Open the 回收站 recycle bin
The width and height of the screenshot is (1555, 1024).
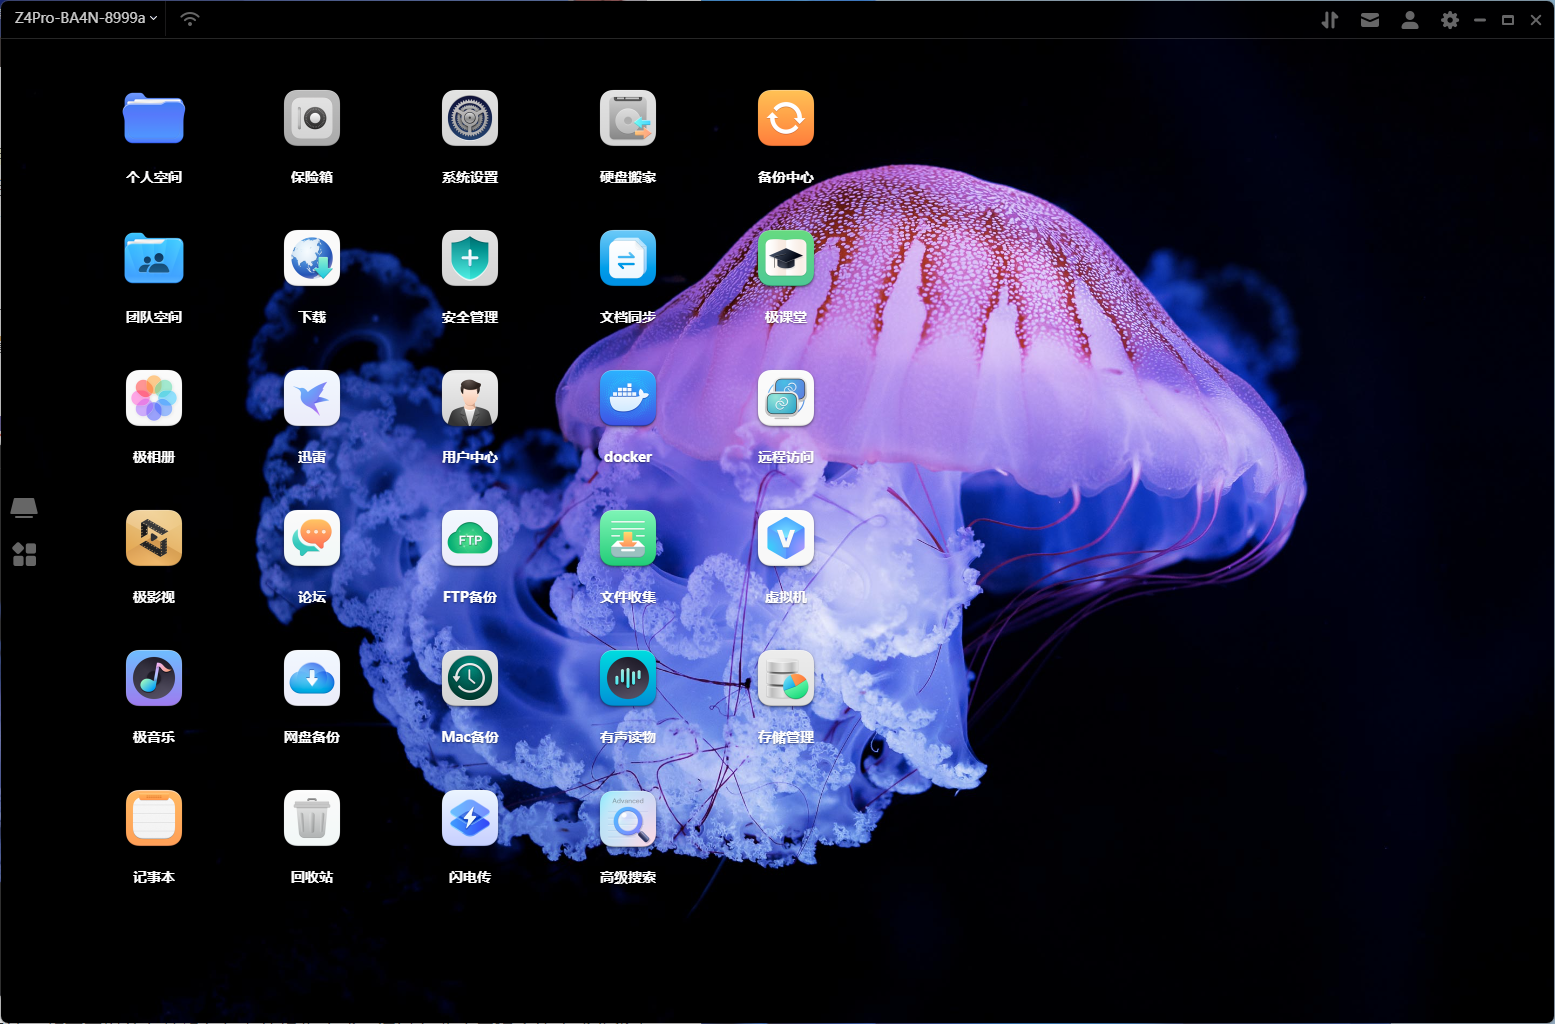click(312, 819)
